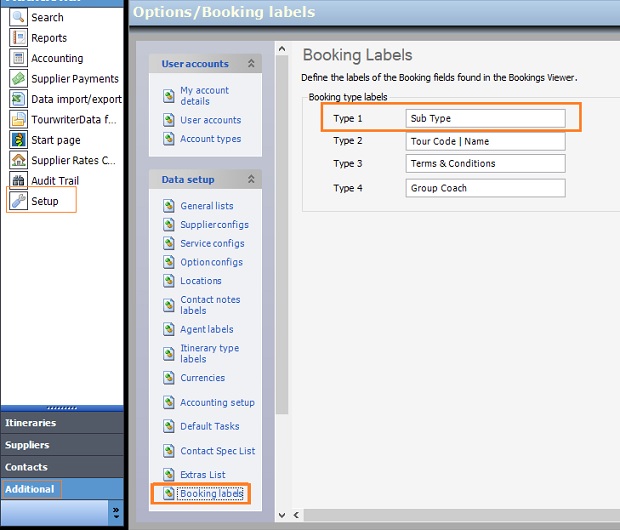Click the Supplier Payments money icon
Viewport: 620px width, 530px height.
coord(18,78)
